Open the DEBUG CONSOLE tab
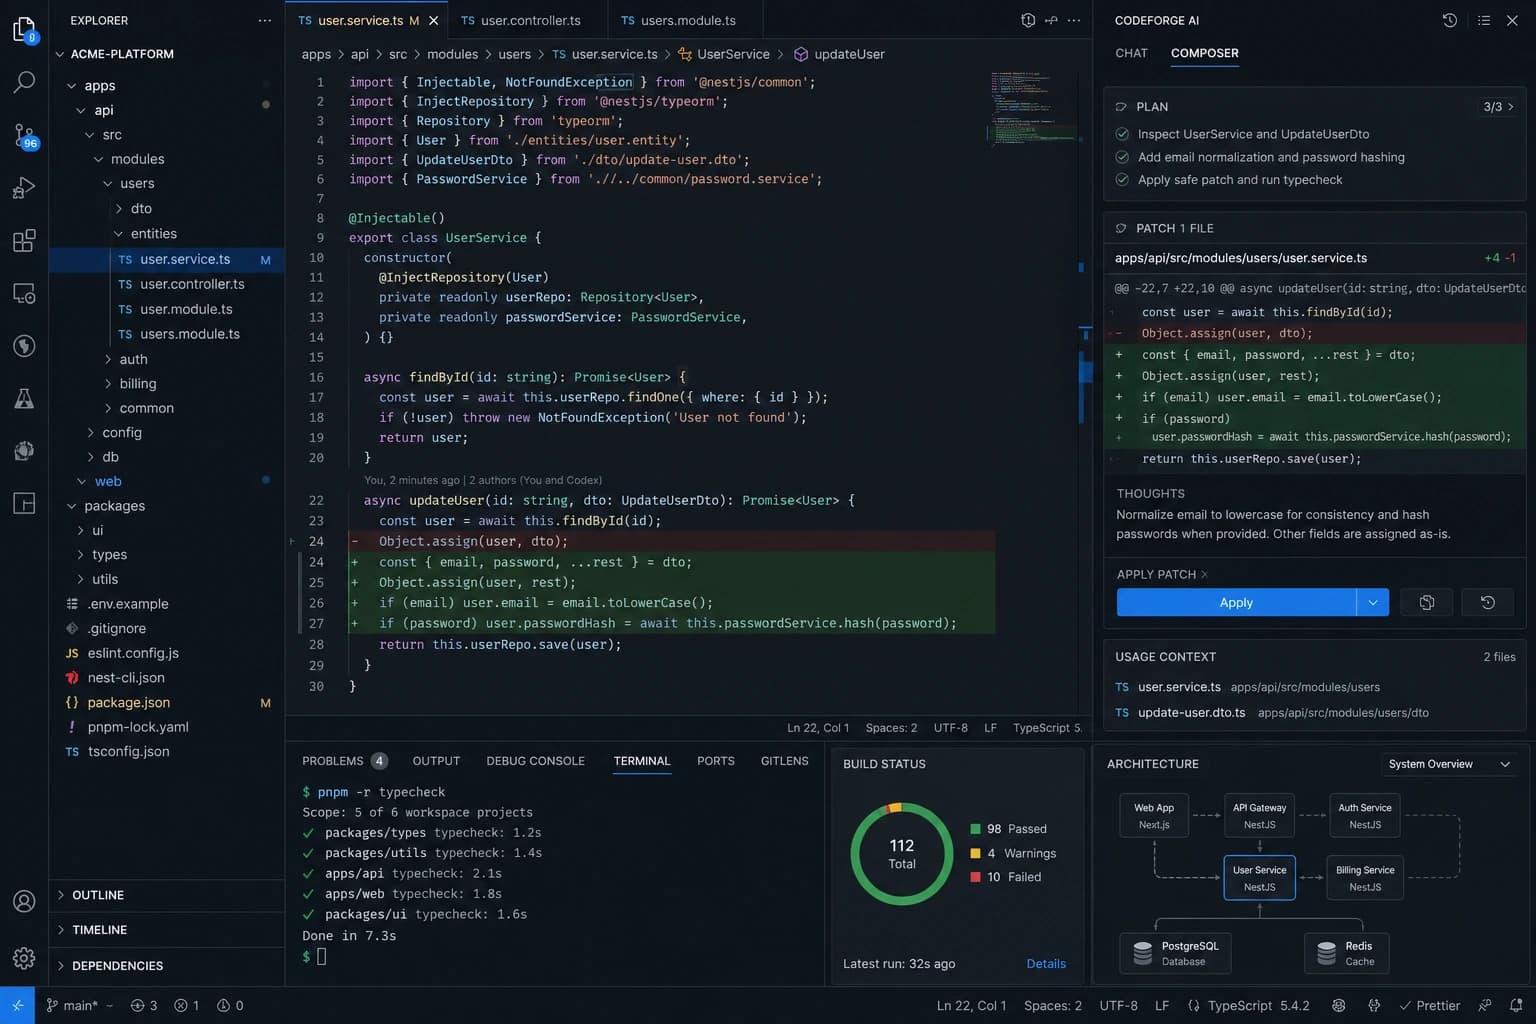 pos(535,761)
